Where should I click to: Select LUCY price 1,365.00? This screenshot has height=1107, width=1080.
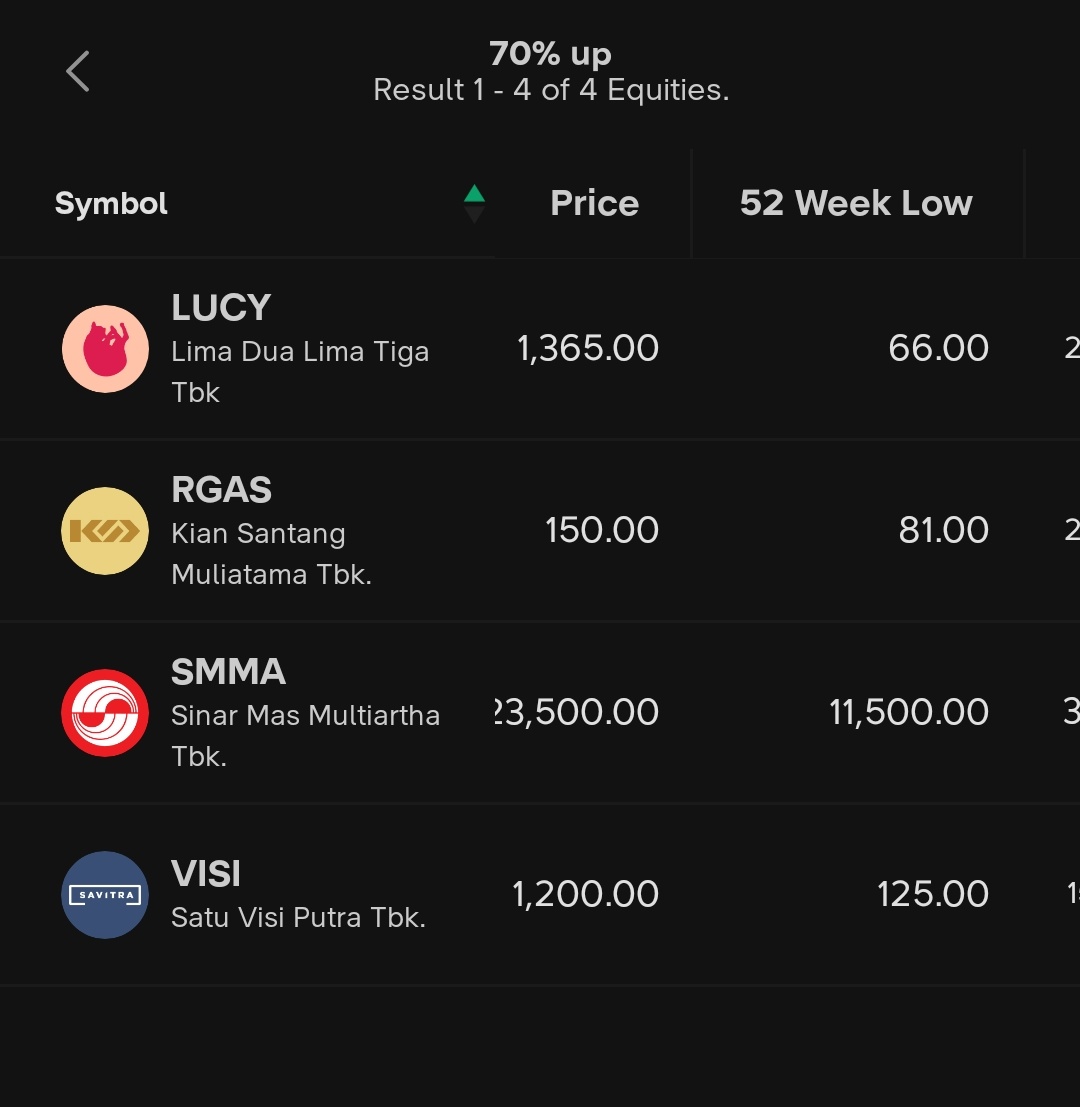(588, 349)
